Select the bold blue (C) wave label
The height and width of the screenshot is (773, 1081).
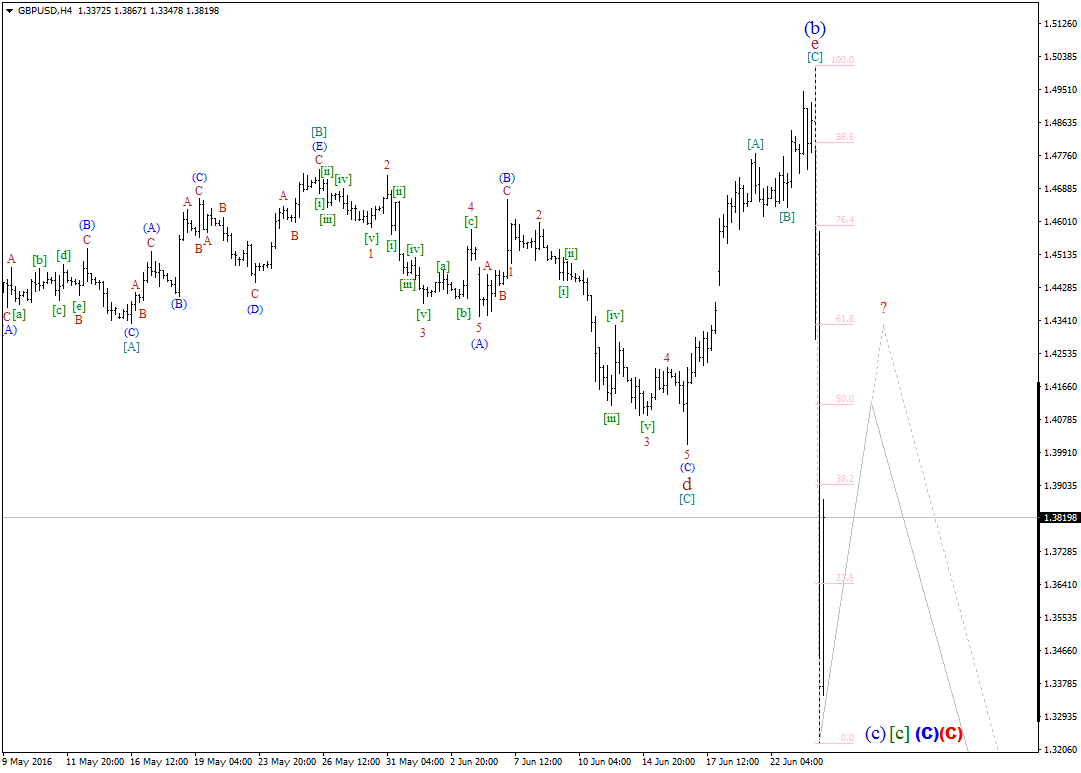[927, 734]
